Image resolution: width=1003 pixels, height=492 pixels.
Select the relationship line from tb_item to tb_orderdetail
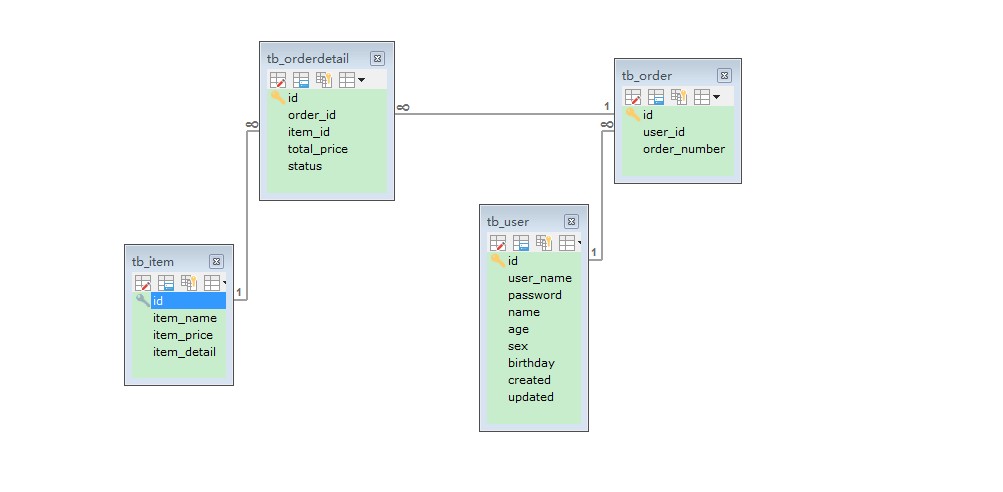click(246, 215)
